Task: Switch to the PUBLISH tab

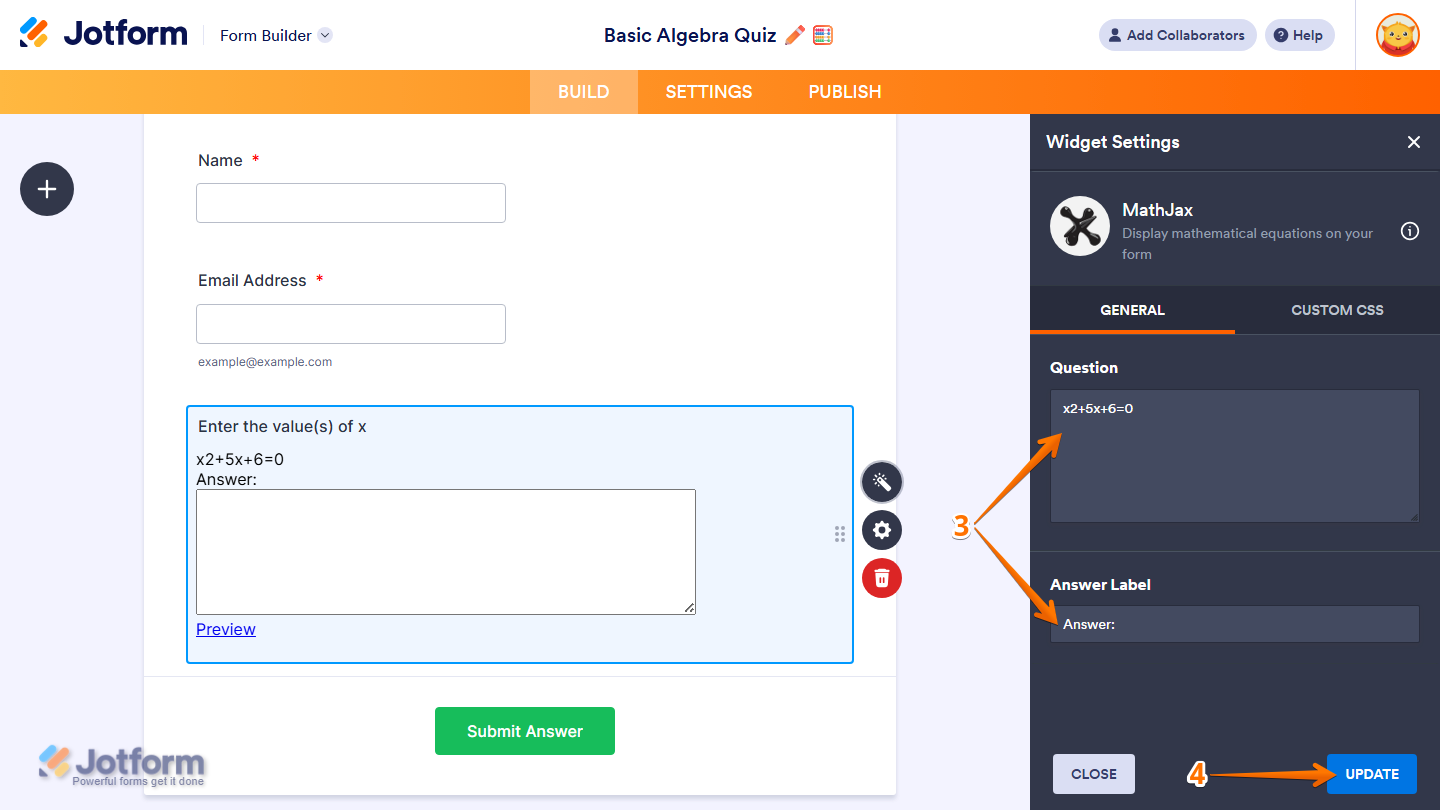Action: point(844,91)
